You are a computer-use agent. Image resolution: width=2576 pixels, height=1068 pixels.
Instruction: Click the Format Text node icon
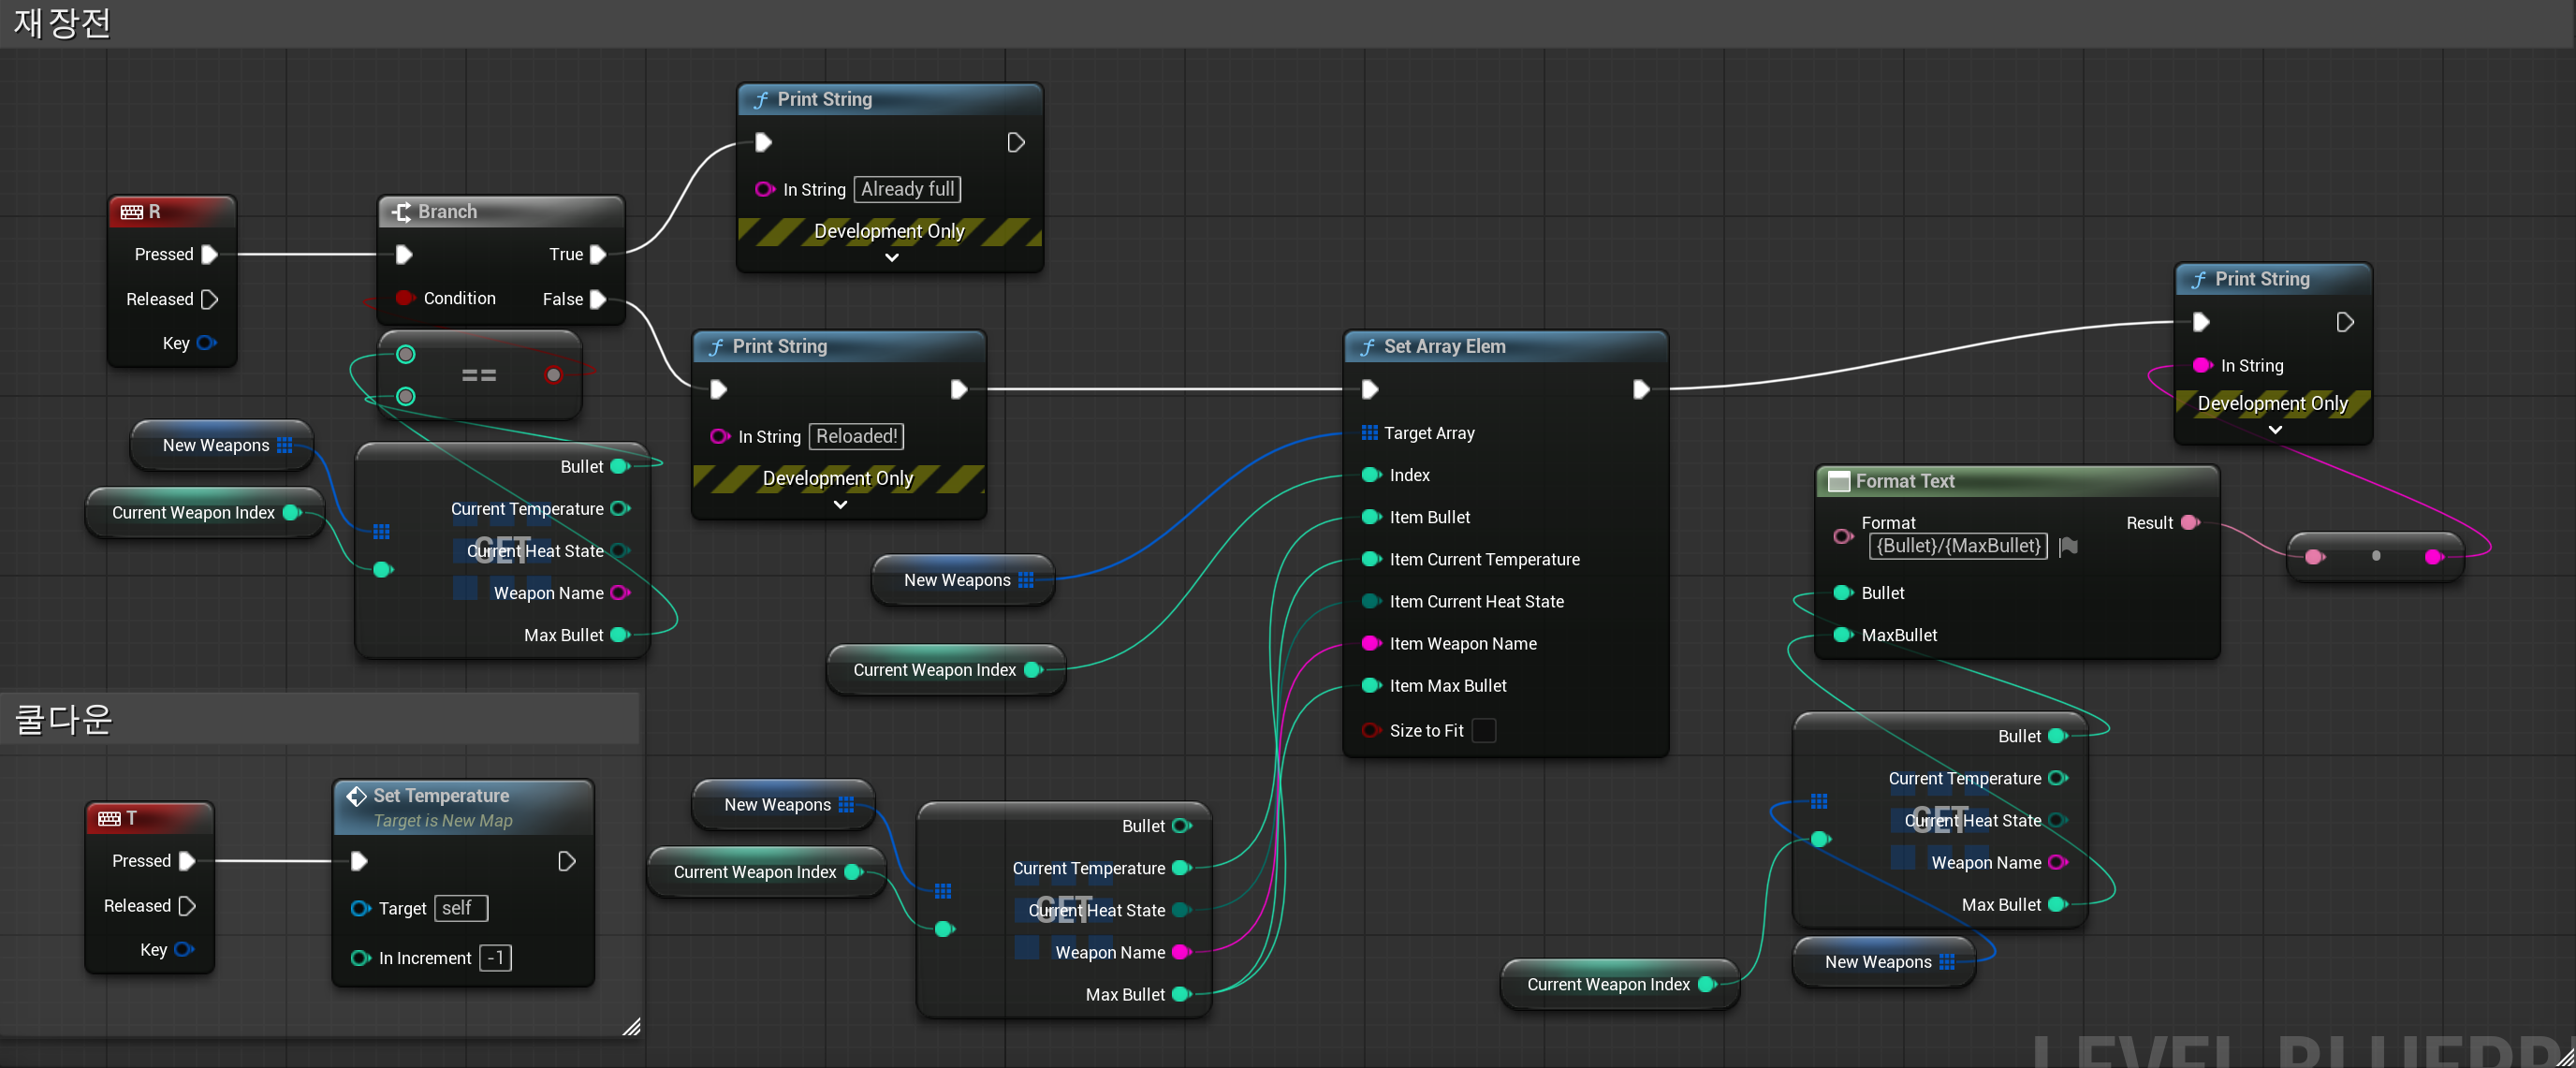[x=1838, y=481]
